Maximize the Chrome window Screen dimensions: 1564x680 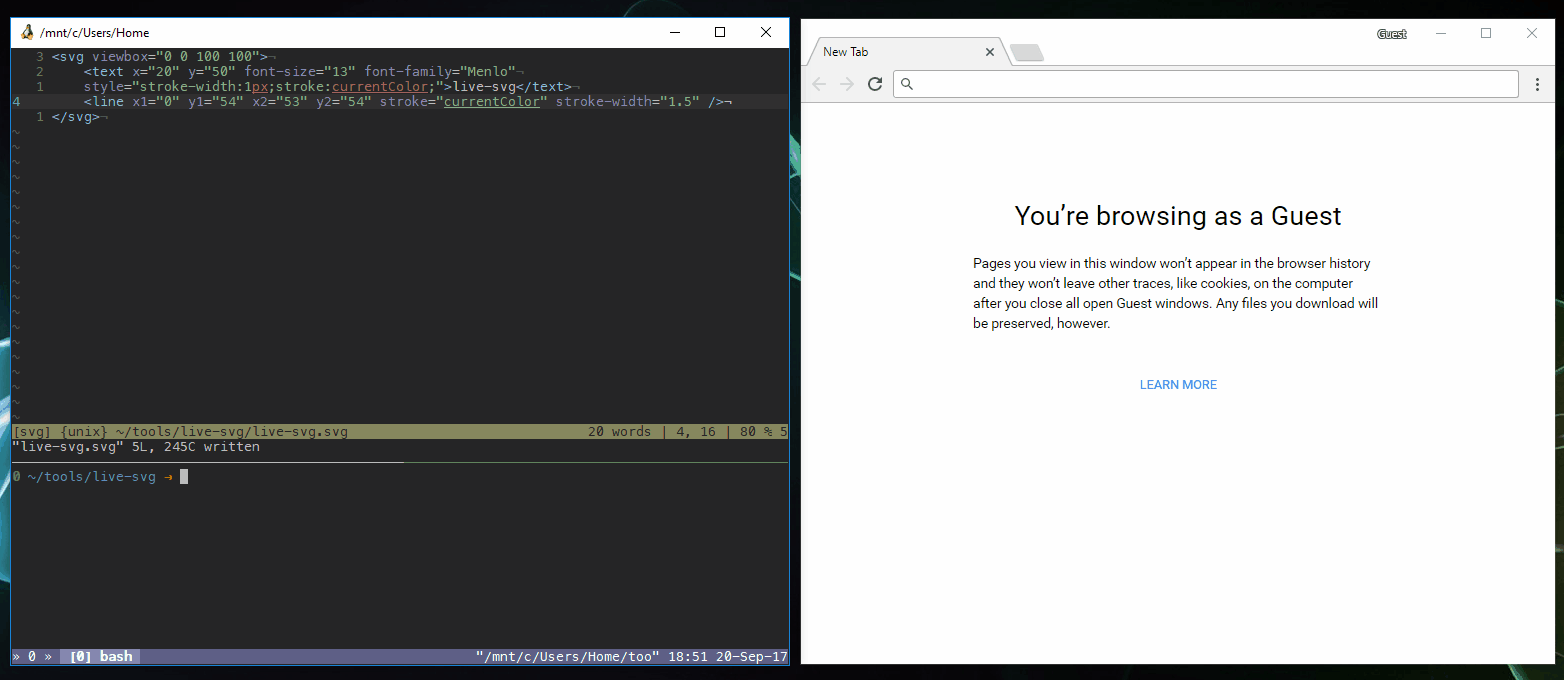1486,33
